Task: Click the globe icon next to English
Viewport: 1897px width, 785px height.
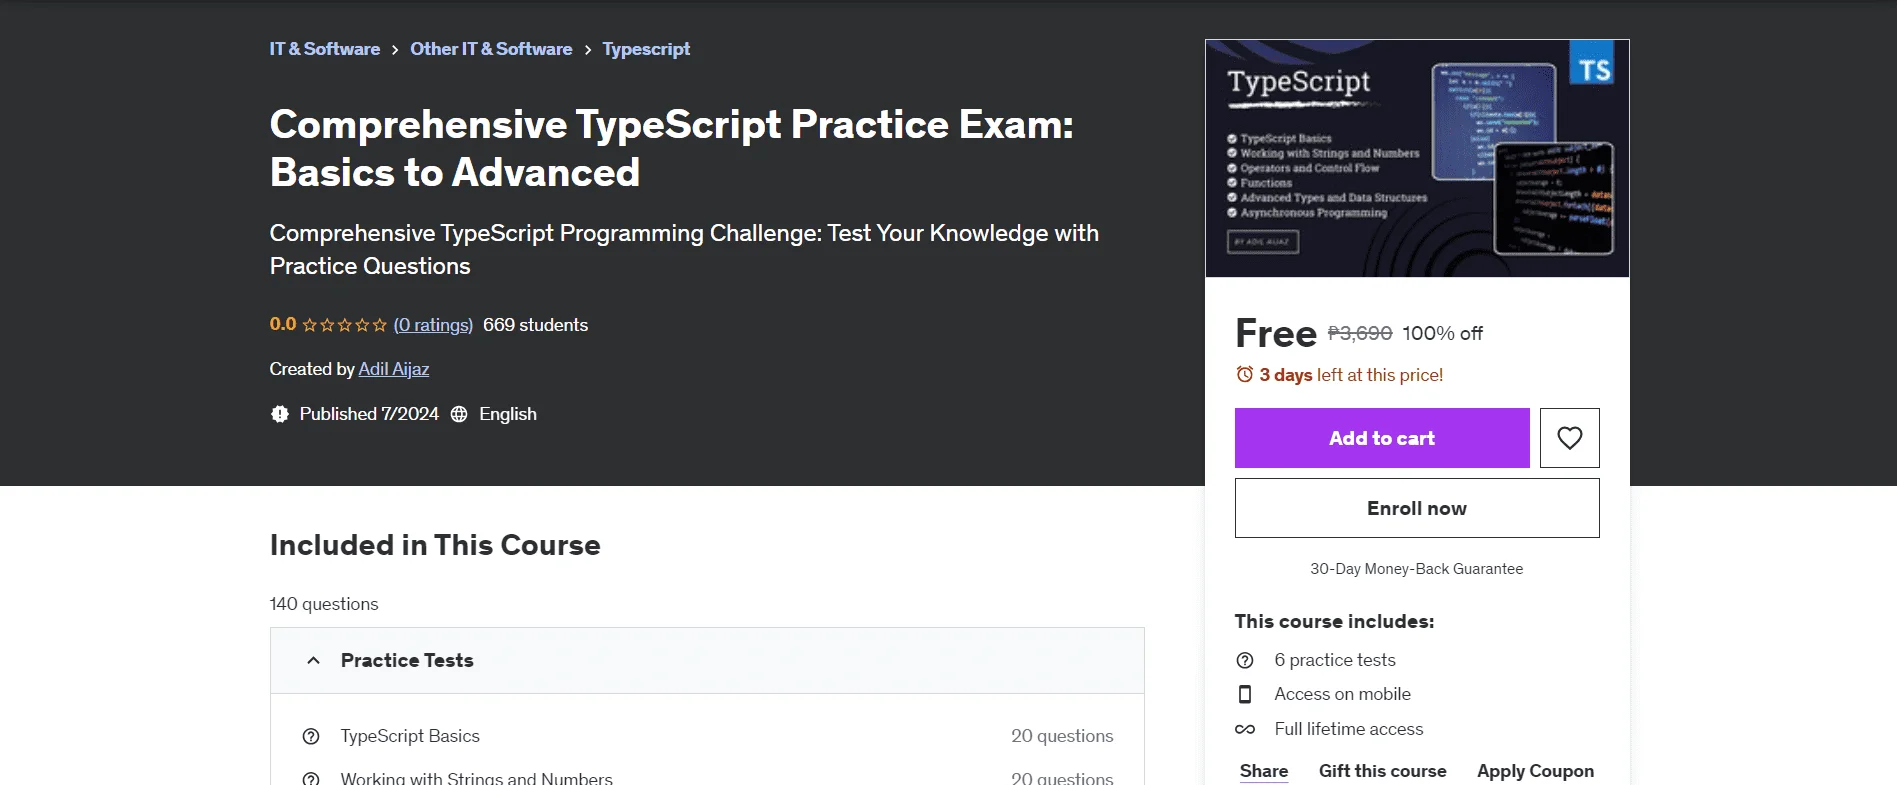Action: [x=459, y=414]
